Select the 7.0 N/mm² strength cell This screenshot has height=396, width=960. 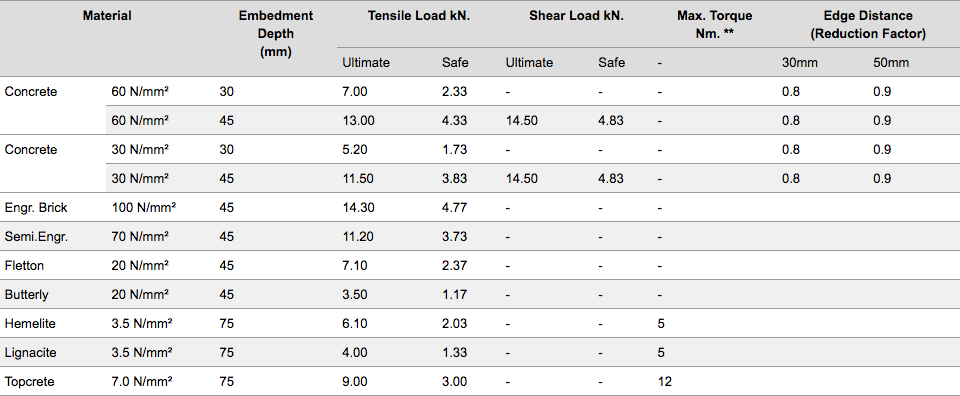coord(141,381)
